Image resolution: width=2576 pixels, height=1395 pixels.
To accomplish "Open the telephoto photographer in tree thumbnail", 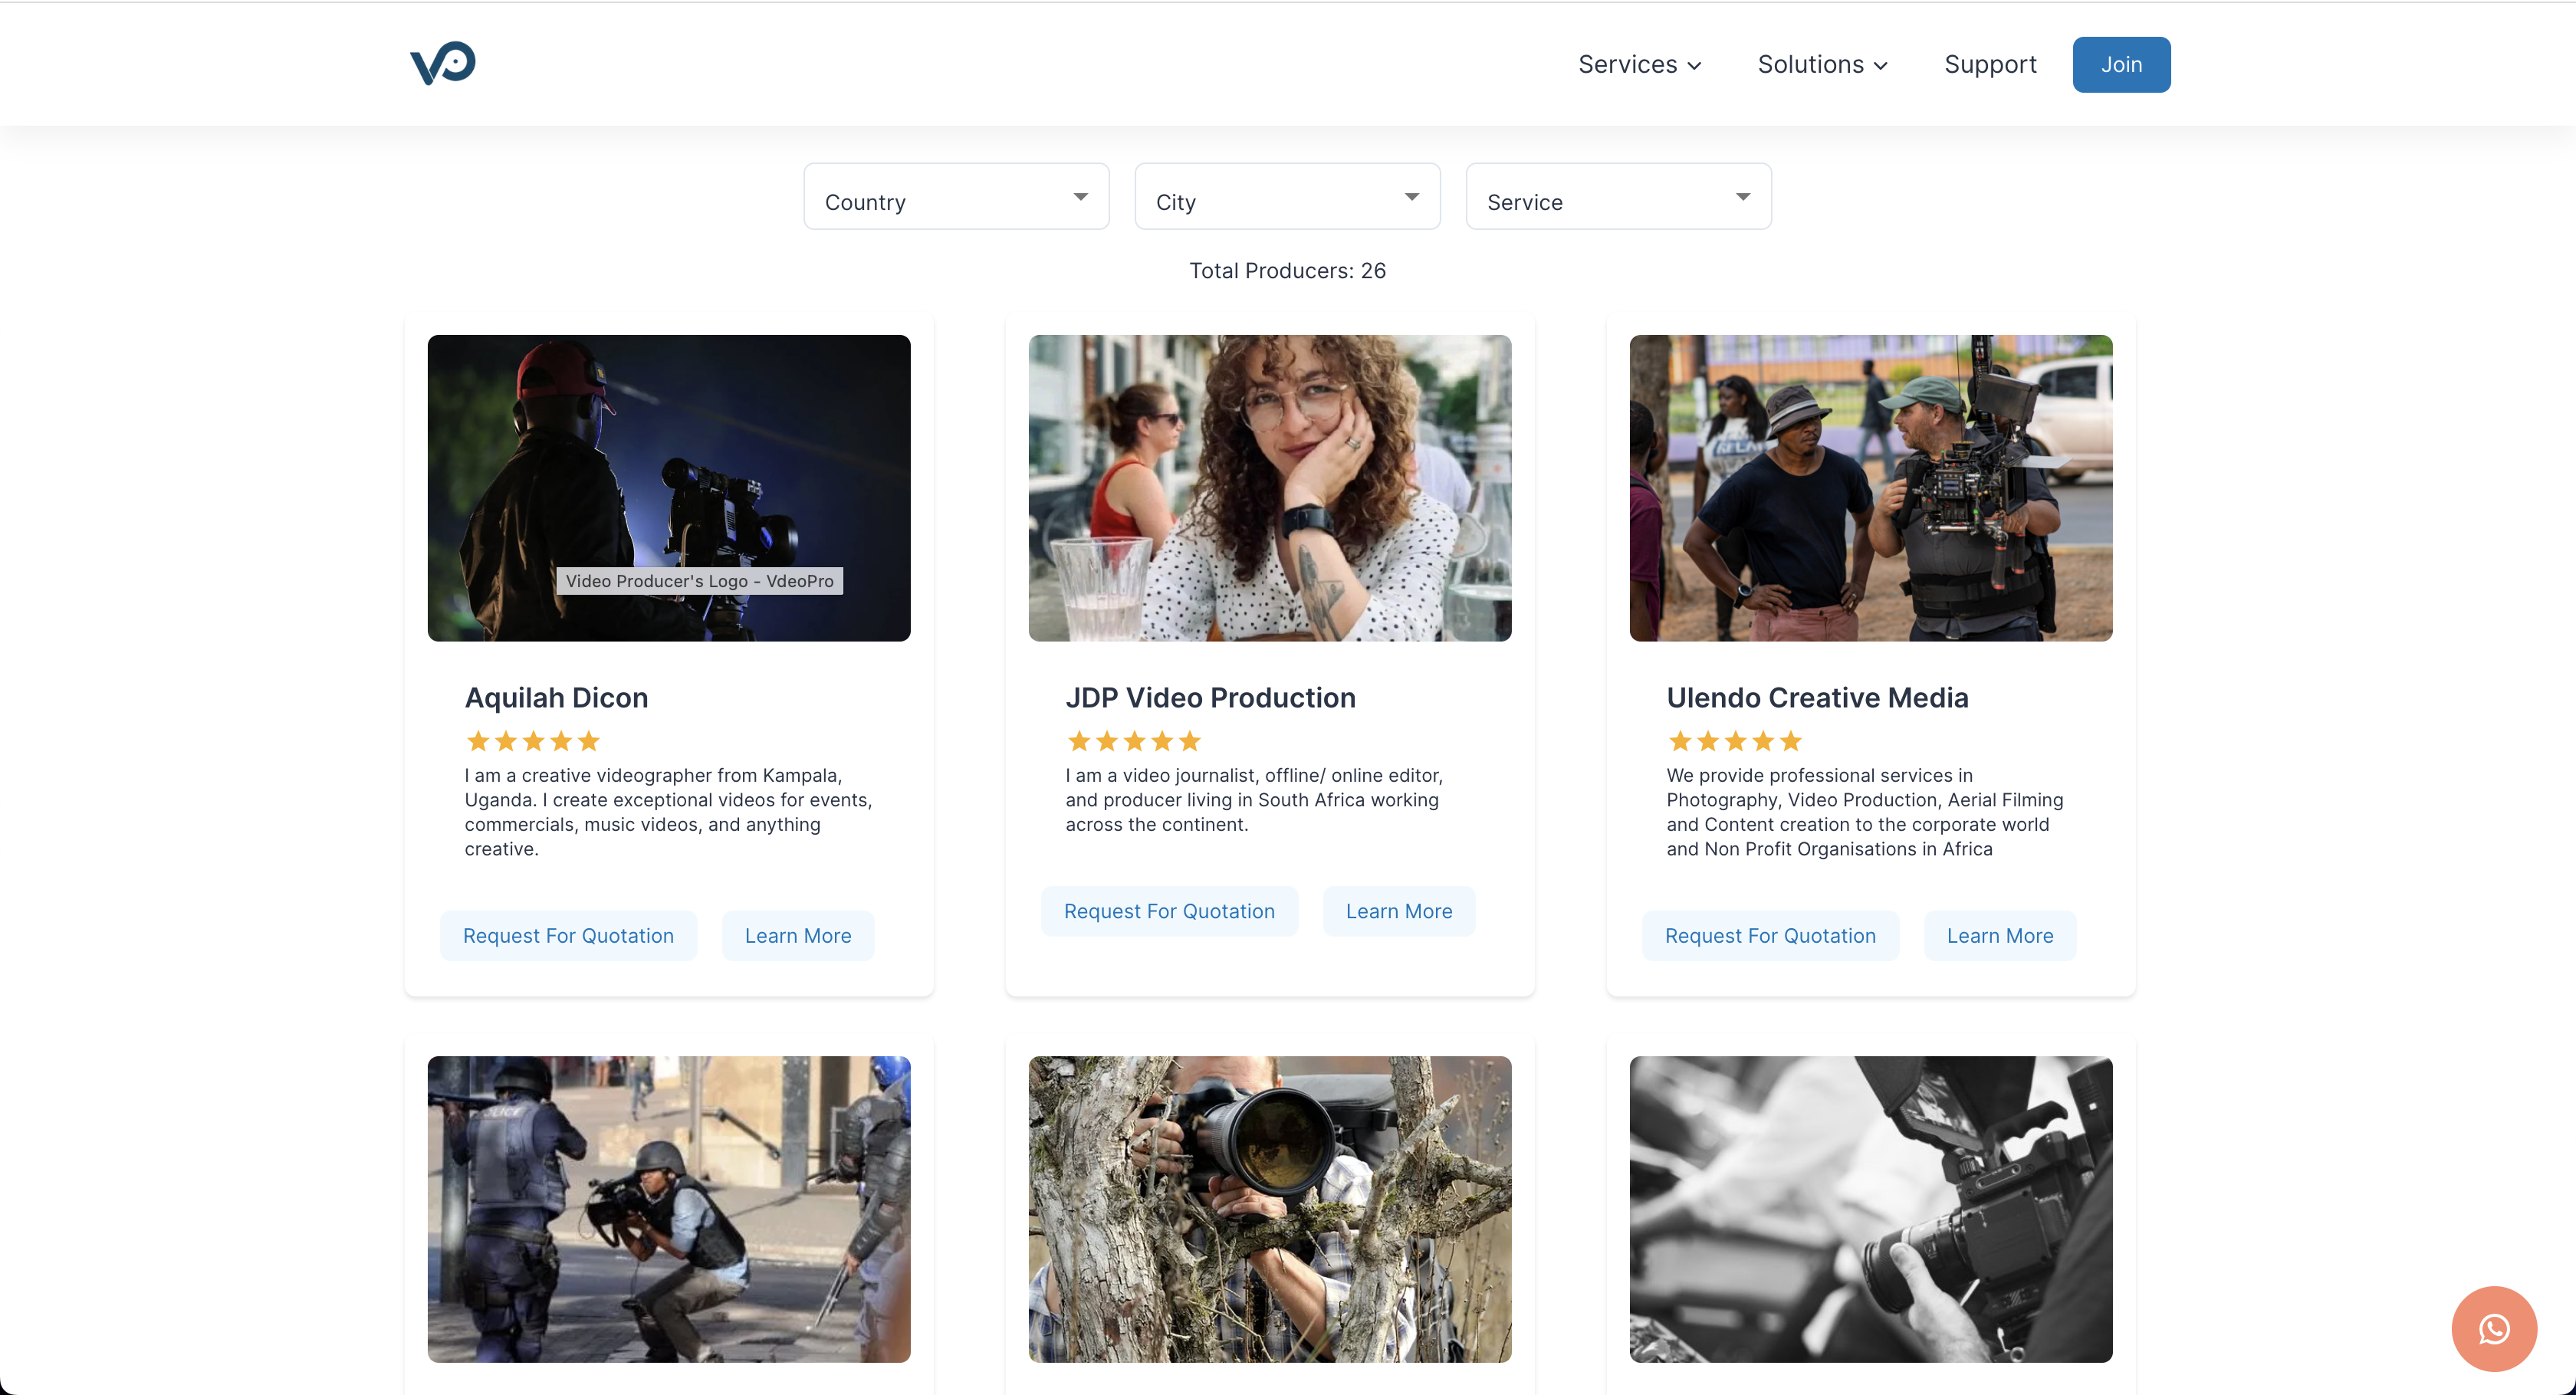I will (x=1270, y=1209).
